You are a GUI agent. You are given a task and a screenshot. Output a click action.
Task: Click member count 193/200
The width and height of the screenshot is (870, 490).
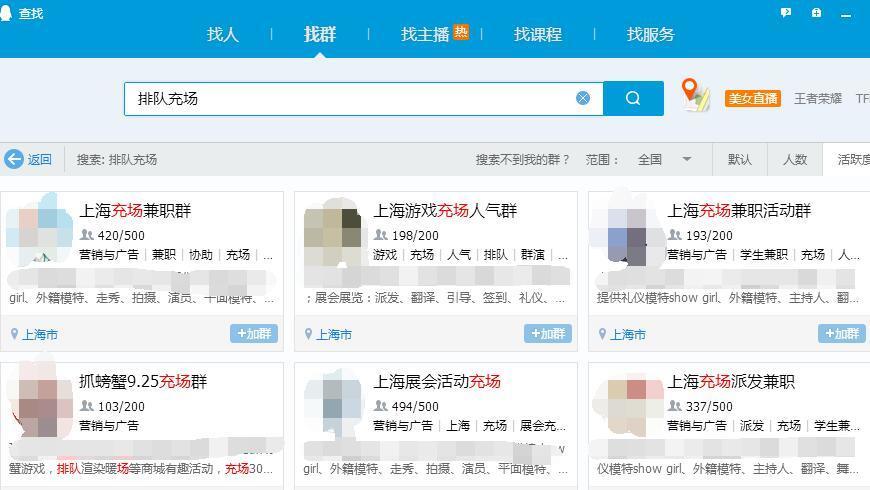[x=709, y=235]
